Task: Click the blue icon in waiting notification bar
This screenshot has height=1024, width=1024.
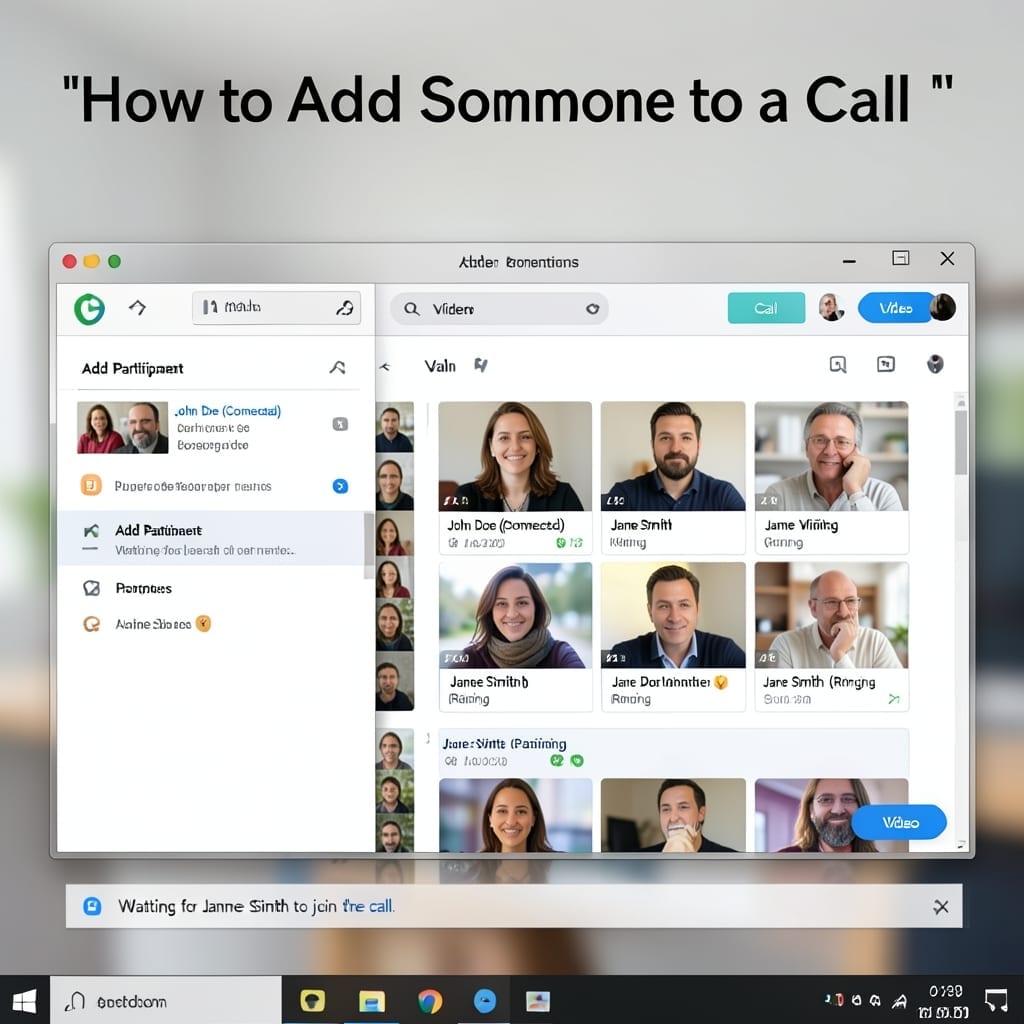Action: tap(92, 906)
